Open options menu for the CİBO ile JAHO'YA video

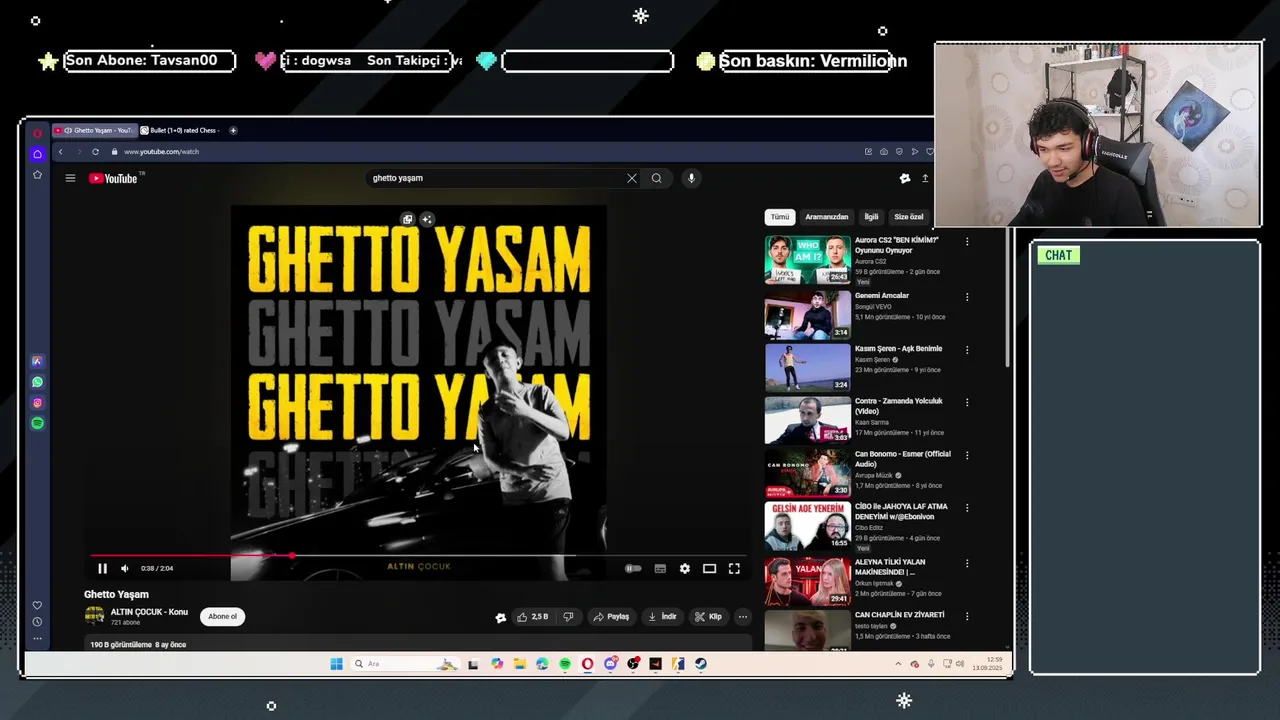(x=966, y=508)
